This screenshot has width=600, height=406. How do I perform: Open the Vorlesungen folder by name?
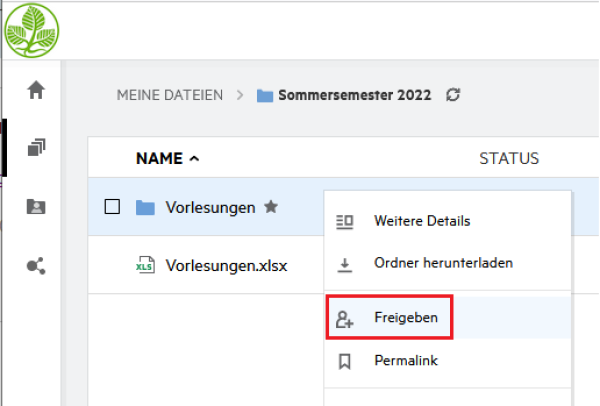(x=210, y=207)
